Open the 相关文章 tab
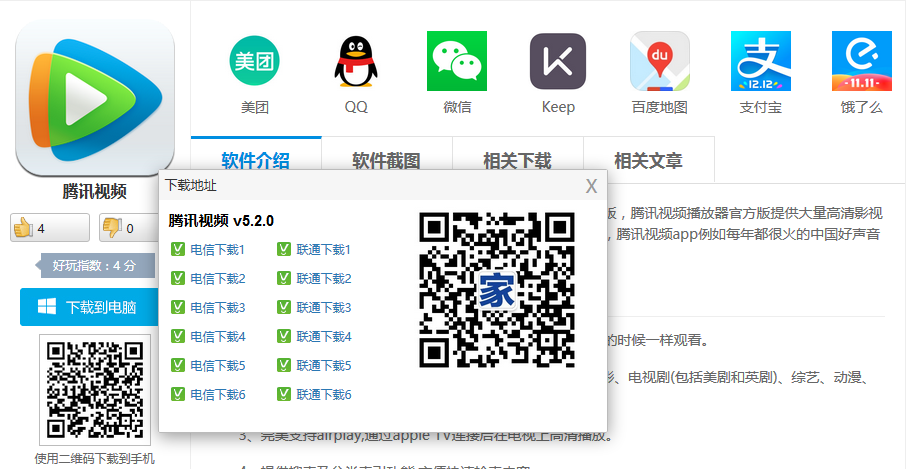The image size is (906, 469). pos(649,160)
